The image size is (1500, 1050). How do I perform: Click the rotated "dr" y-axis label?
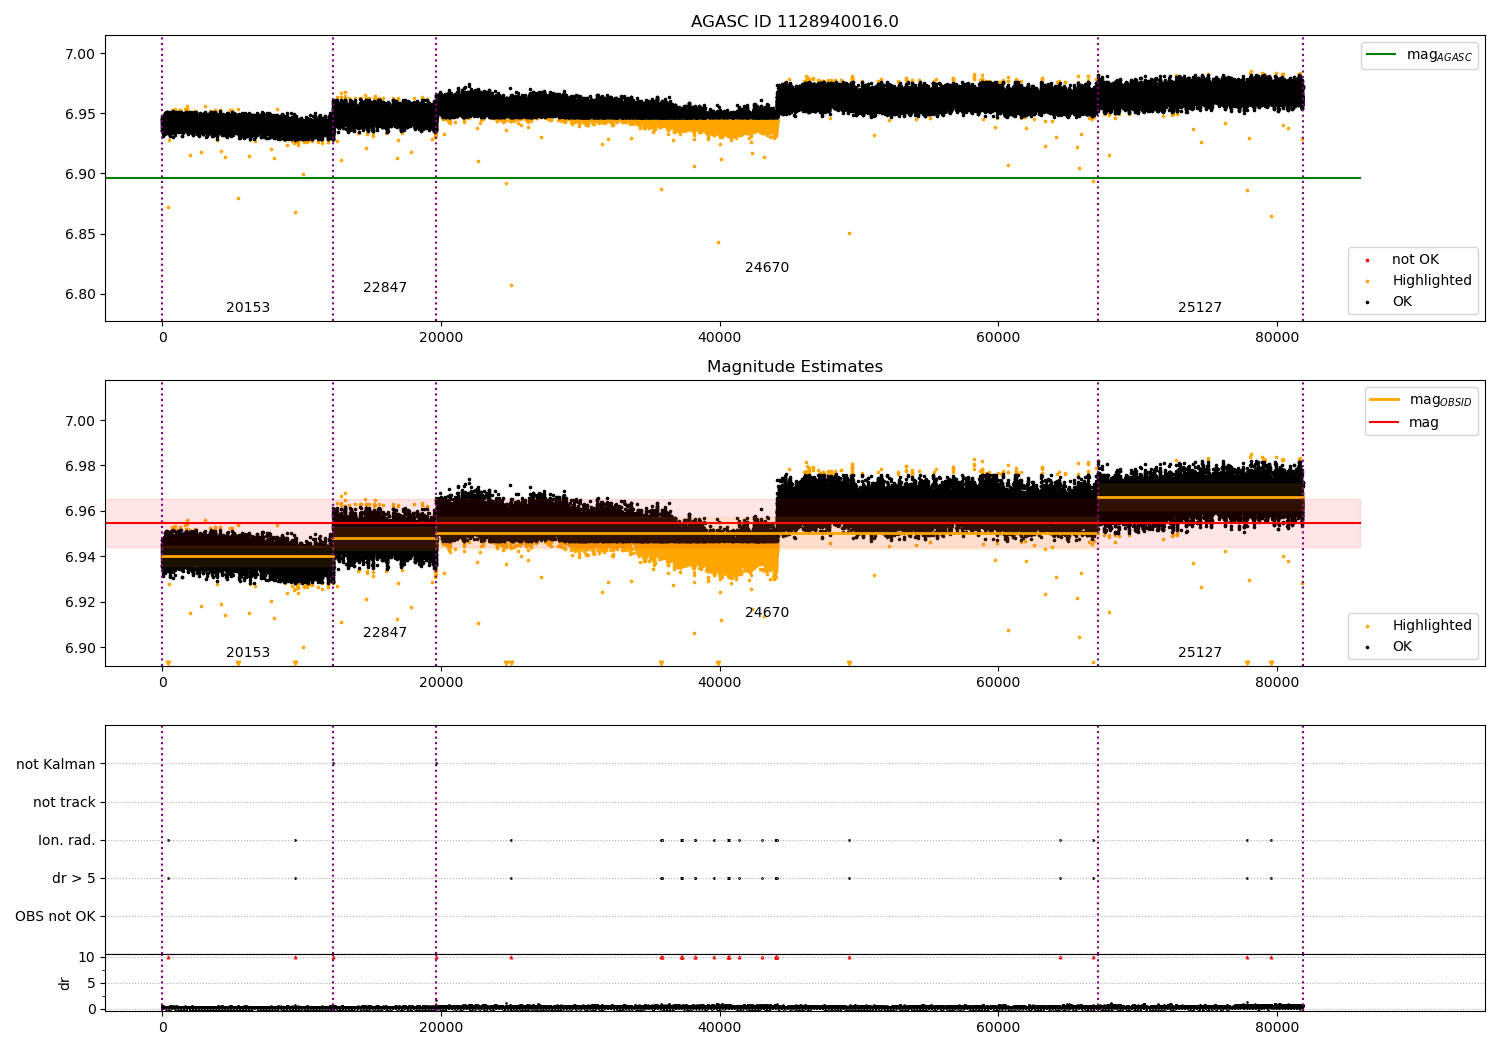65,983
